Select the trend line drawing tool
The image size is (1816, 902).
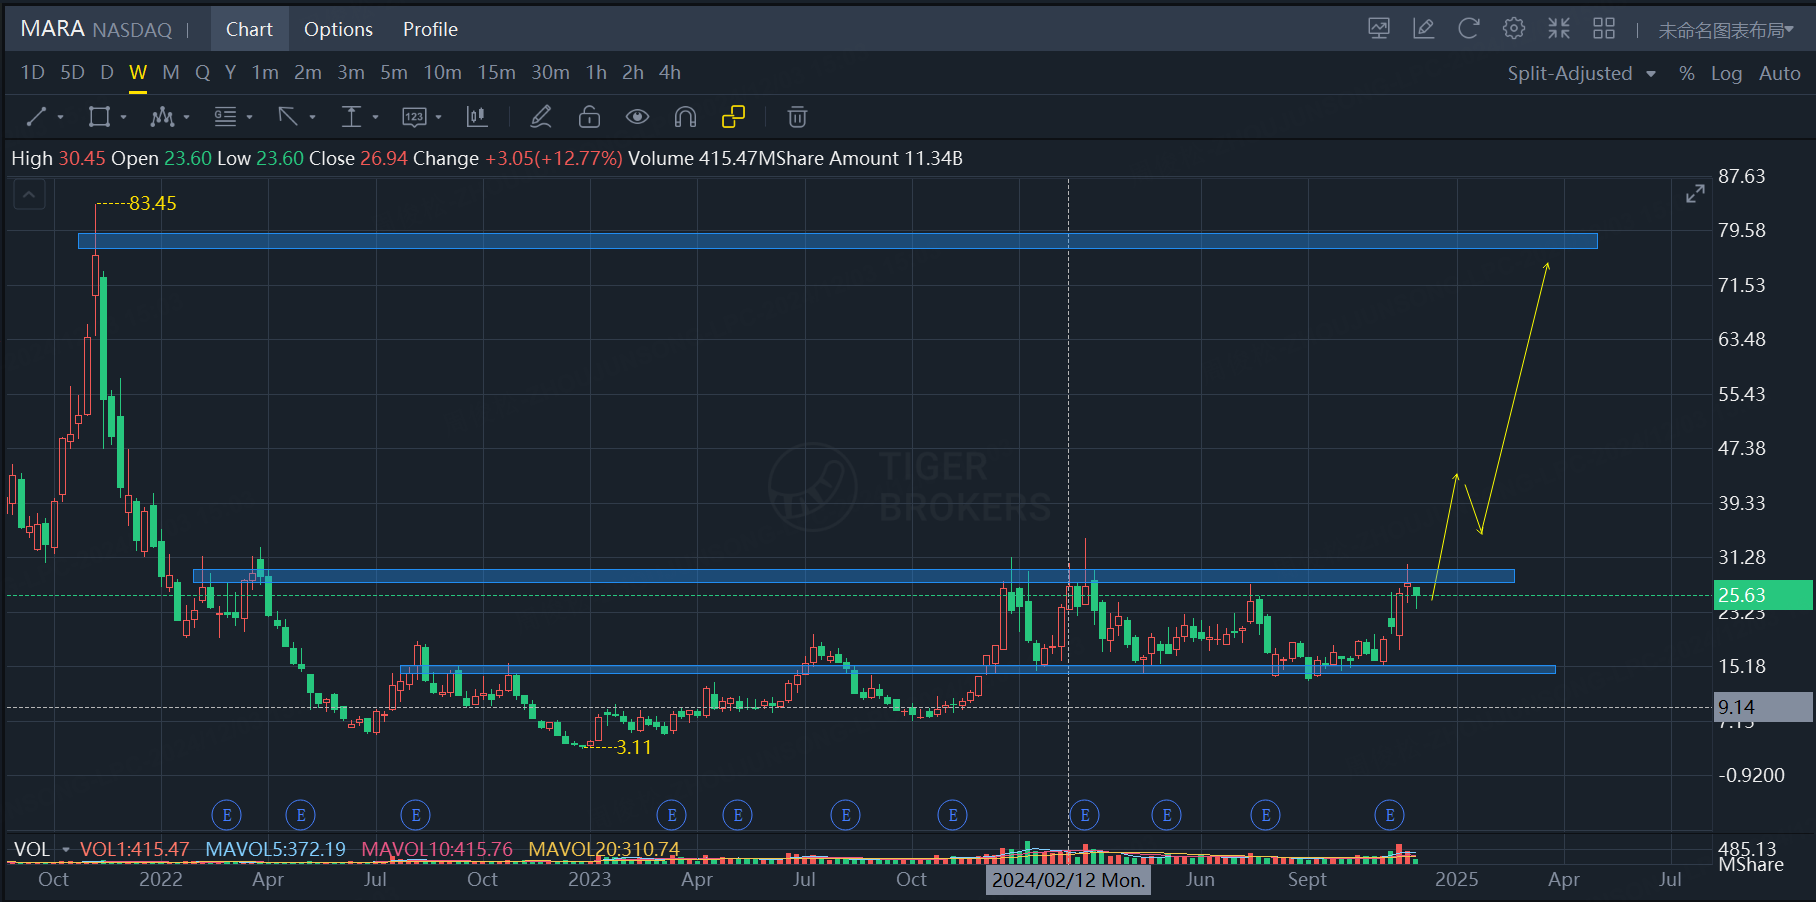pyautogui.click(x=37, y=117)
